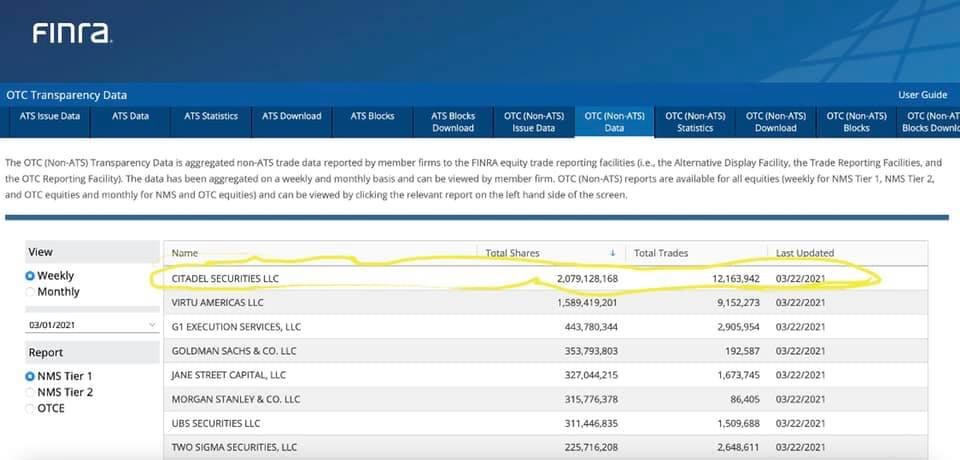Open the User Guide link
960x460 pixels.
(922, 95)
